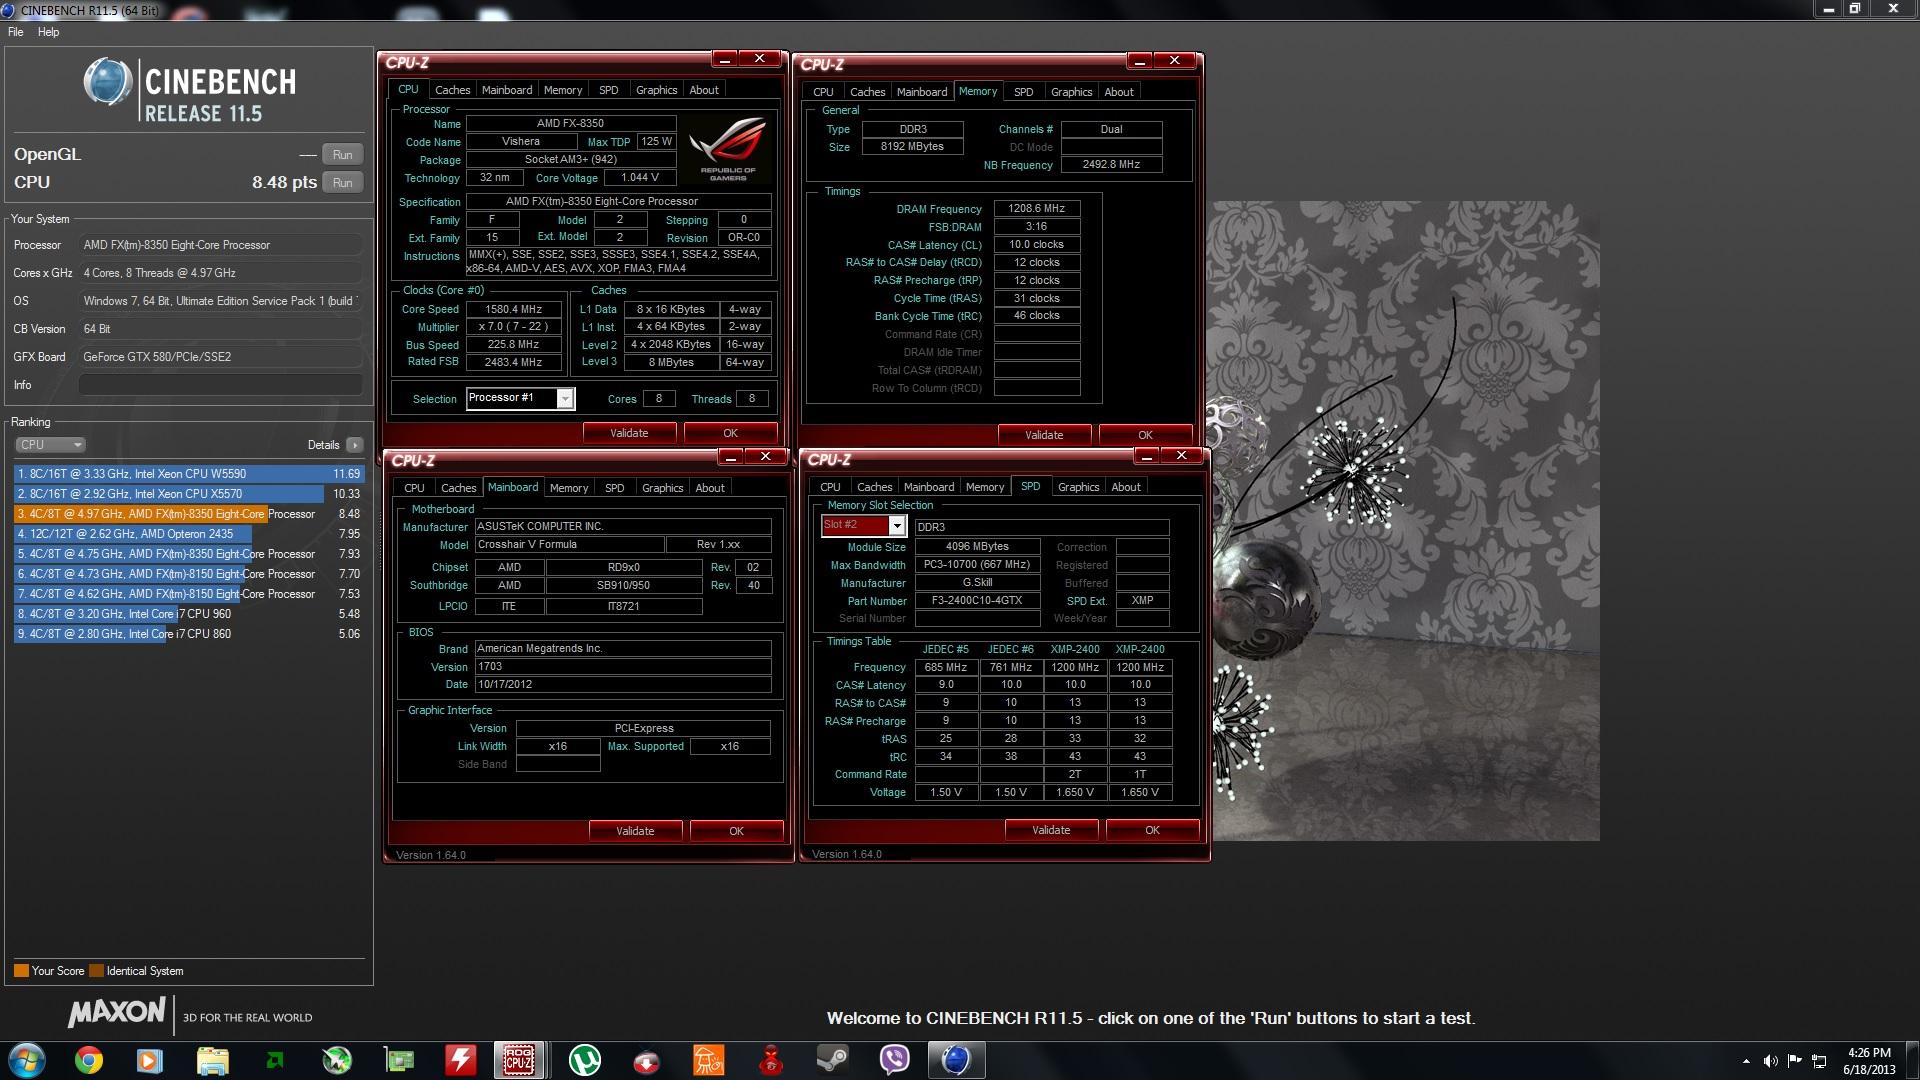The width and height of the screenshot is (1920, 1080).
Task: Open the File menu in CINEBENCH
Action: click(x=16, y=32)
